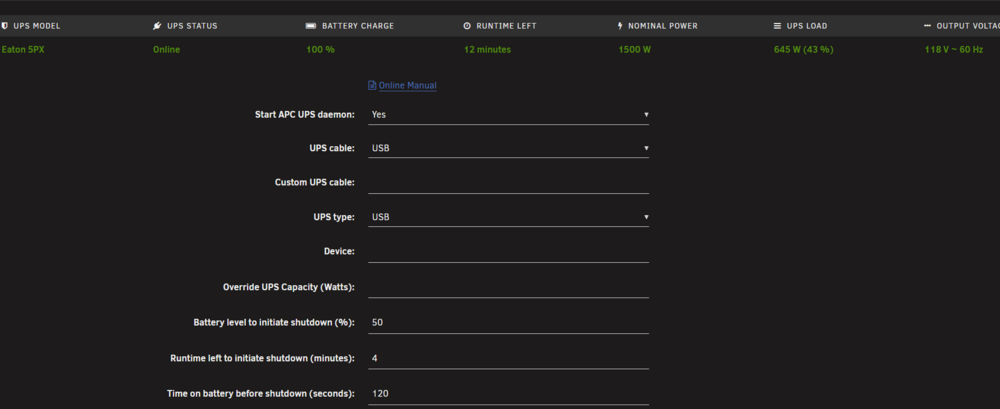Image resolution: width=1000 pixels, height=409 pixels.
Task: Click the bars icon beside UPS LOAD
Action: tap(777, 26)
